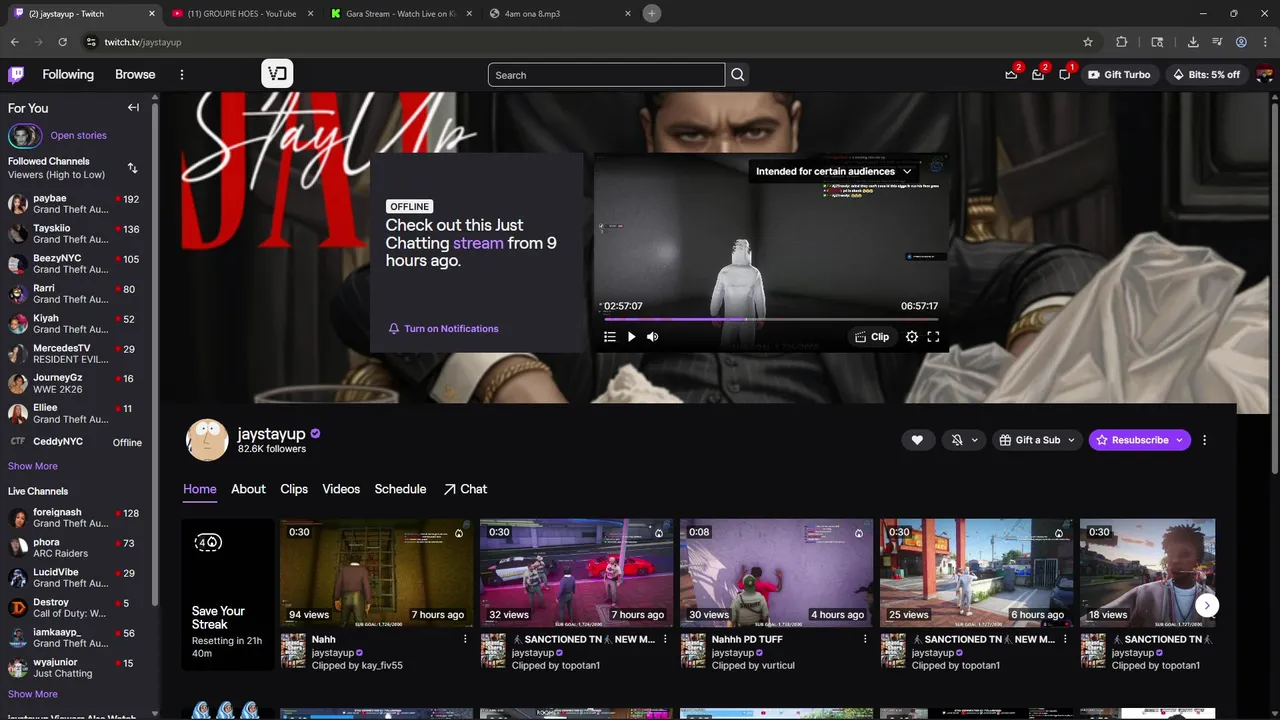The image size is (1280, 720).
Task: Click the search magnifier button
Action: [738, 75]
